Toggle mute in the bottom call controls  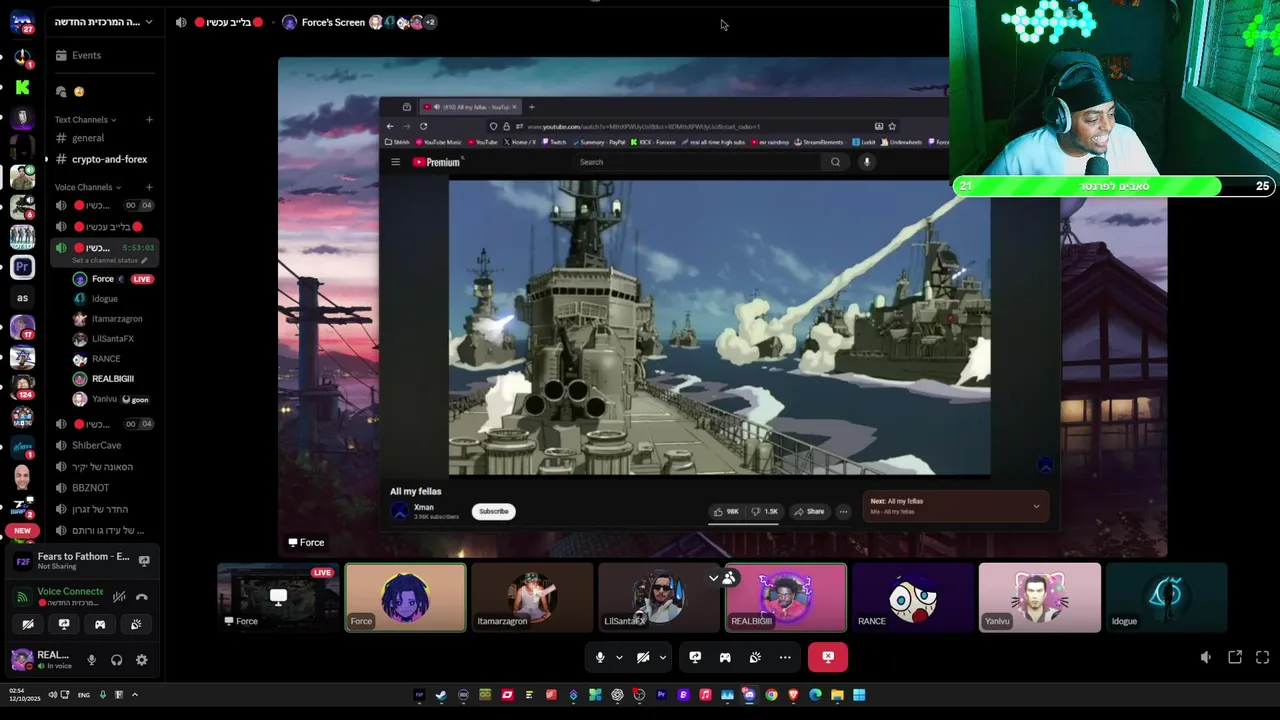click(x=600, y=657)
